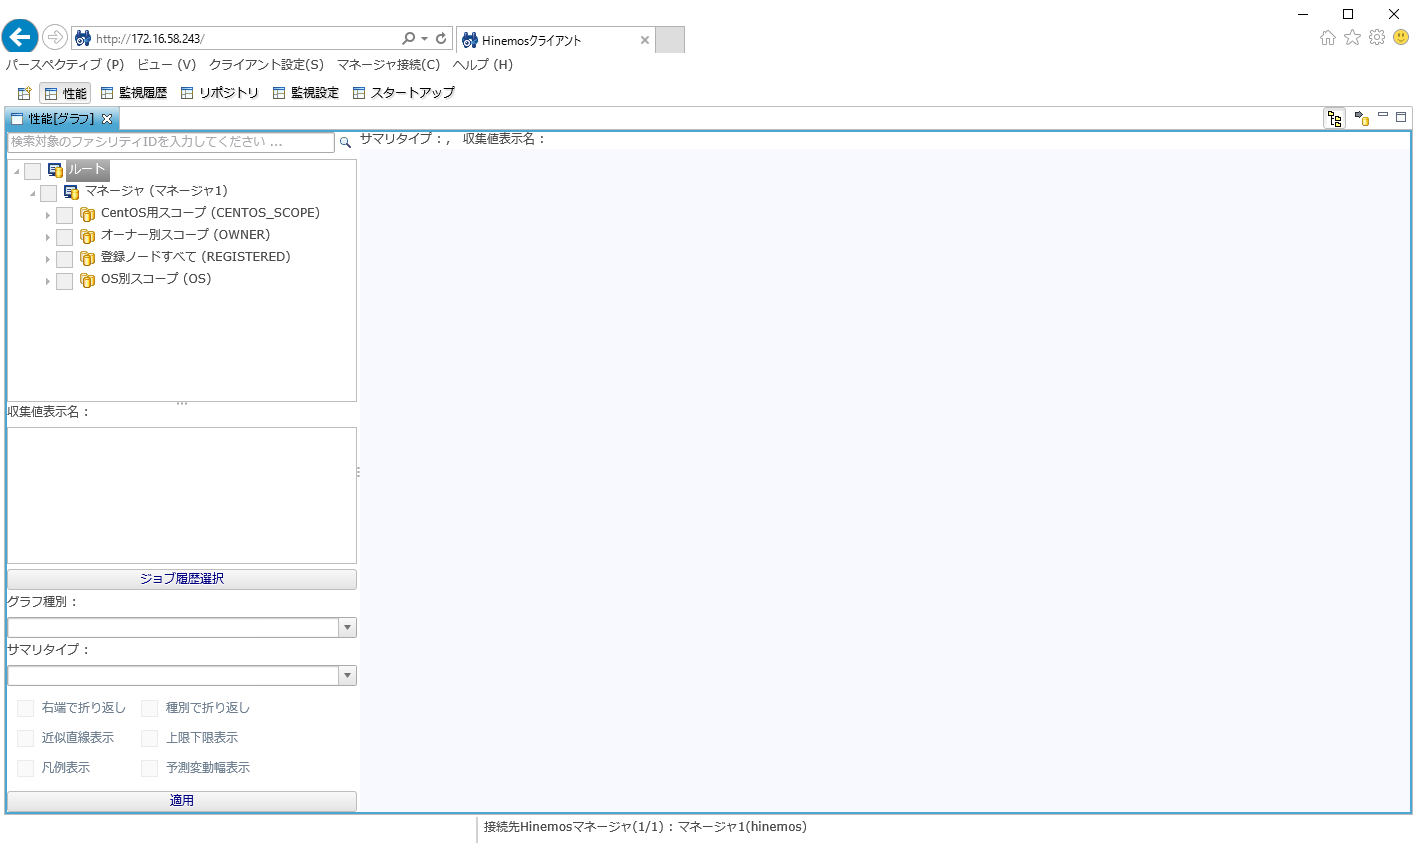Image resolution: width=1417 pixels, height=845 pixels.
Task: Check the ルート checkbox
Action: [x=33, y=171]
